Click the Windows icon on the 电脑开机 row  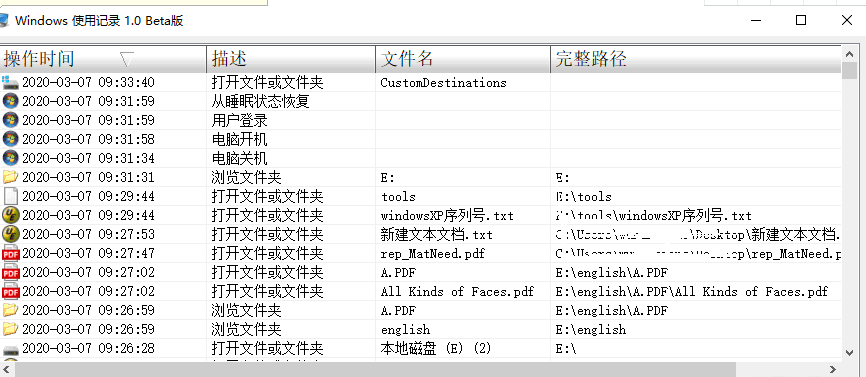click(x=10, y=139)
